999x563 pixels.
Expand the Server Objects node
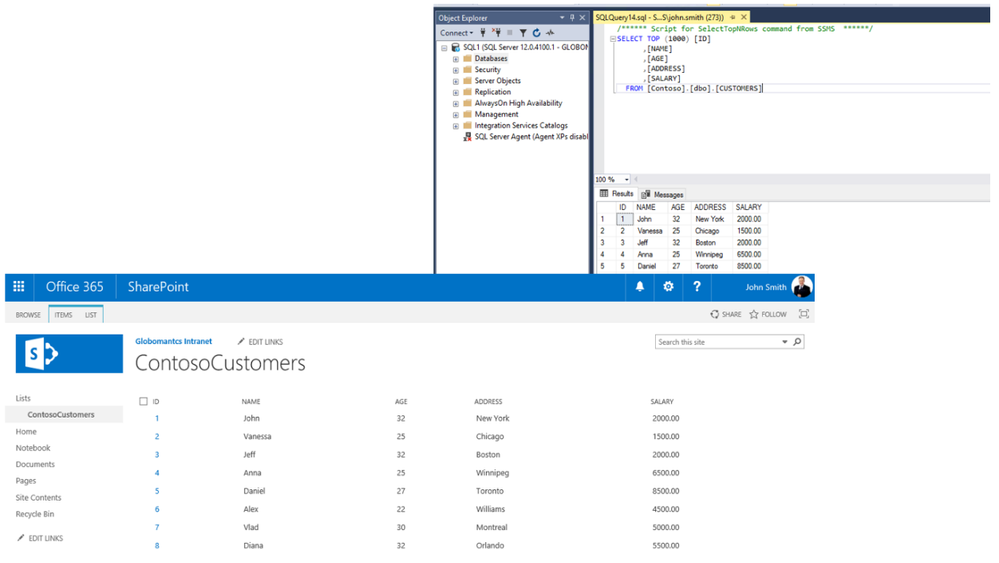456,81
